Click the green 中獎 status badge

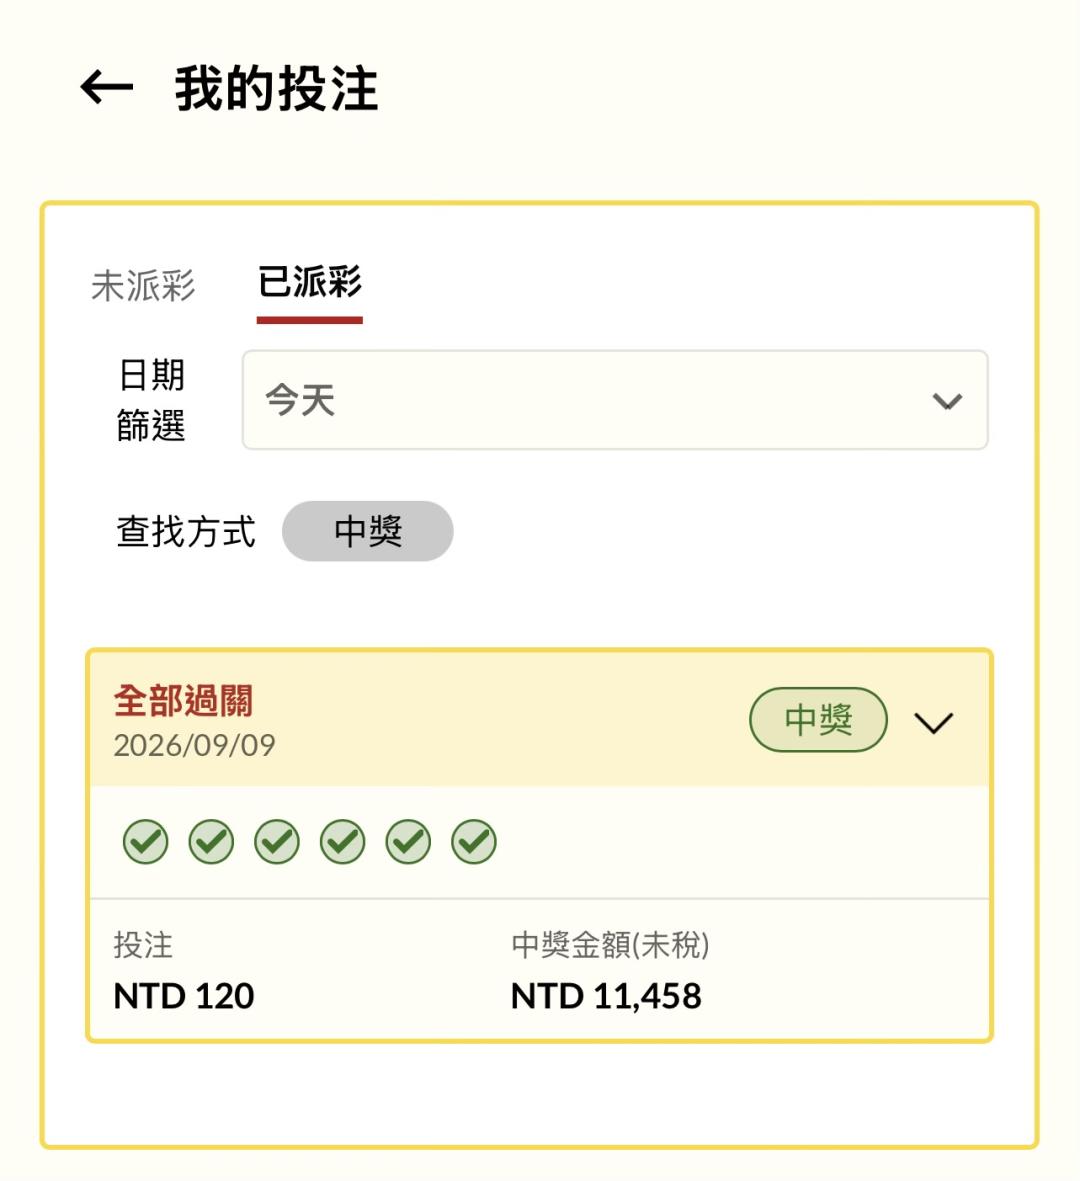click(818, 719)
